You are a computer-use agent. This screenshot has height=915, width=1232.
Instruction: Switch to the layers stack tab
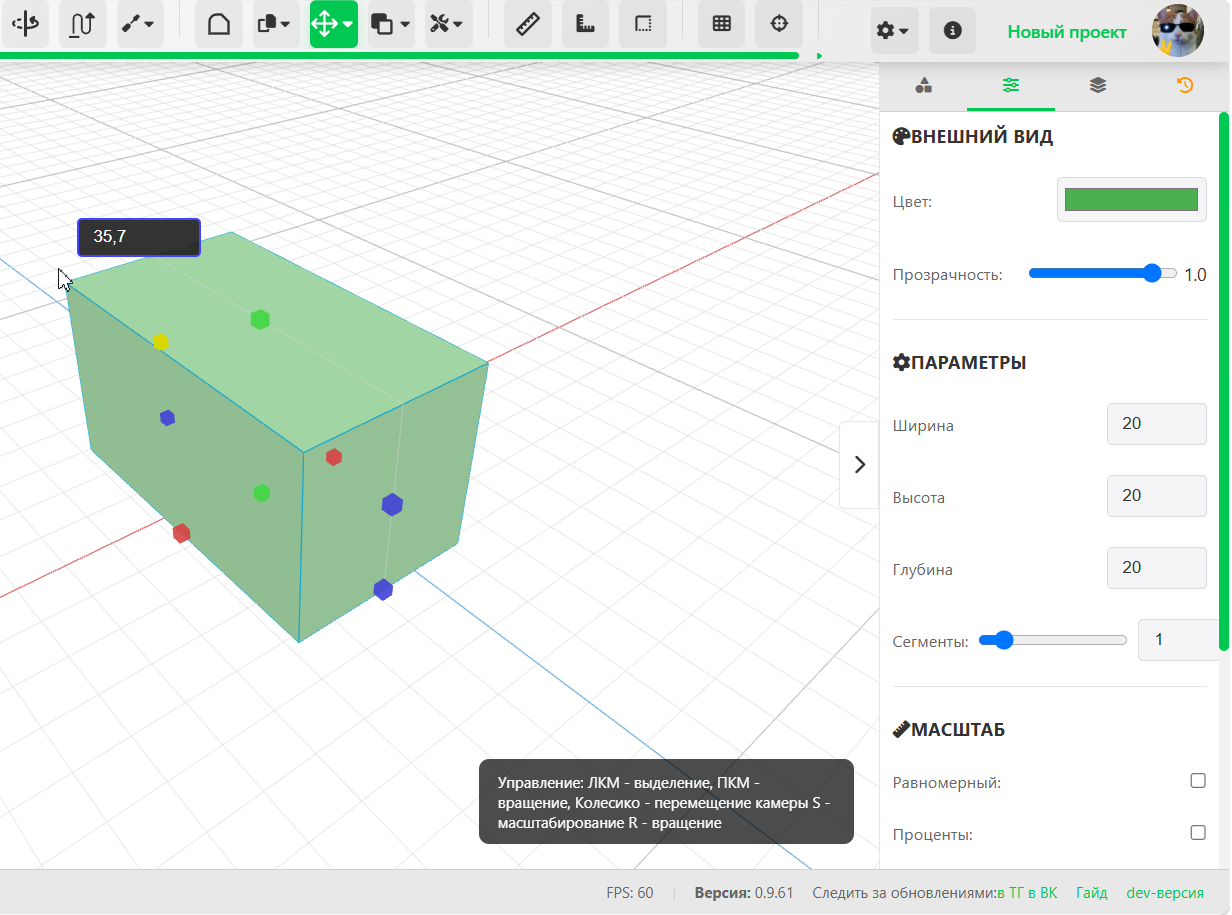coord(1098,85)
